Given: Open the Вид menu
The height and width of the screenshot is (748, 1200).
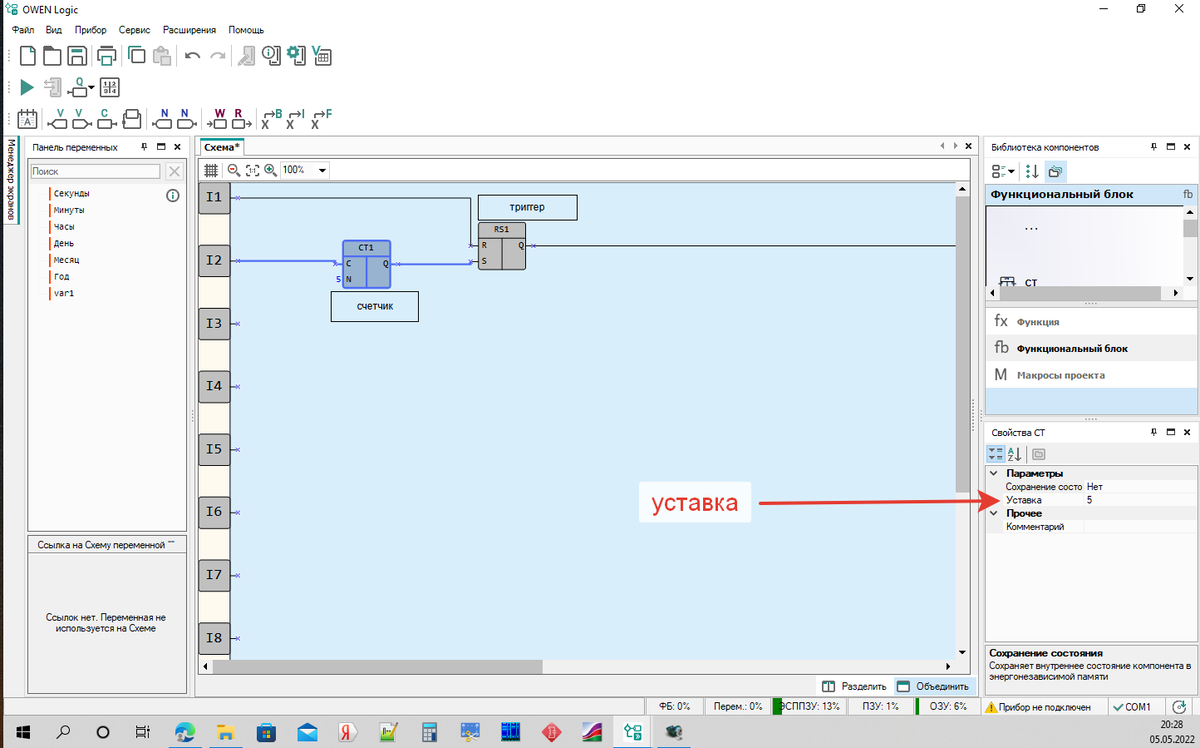Looking at the screenshot, I should point(53,30).
